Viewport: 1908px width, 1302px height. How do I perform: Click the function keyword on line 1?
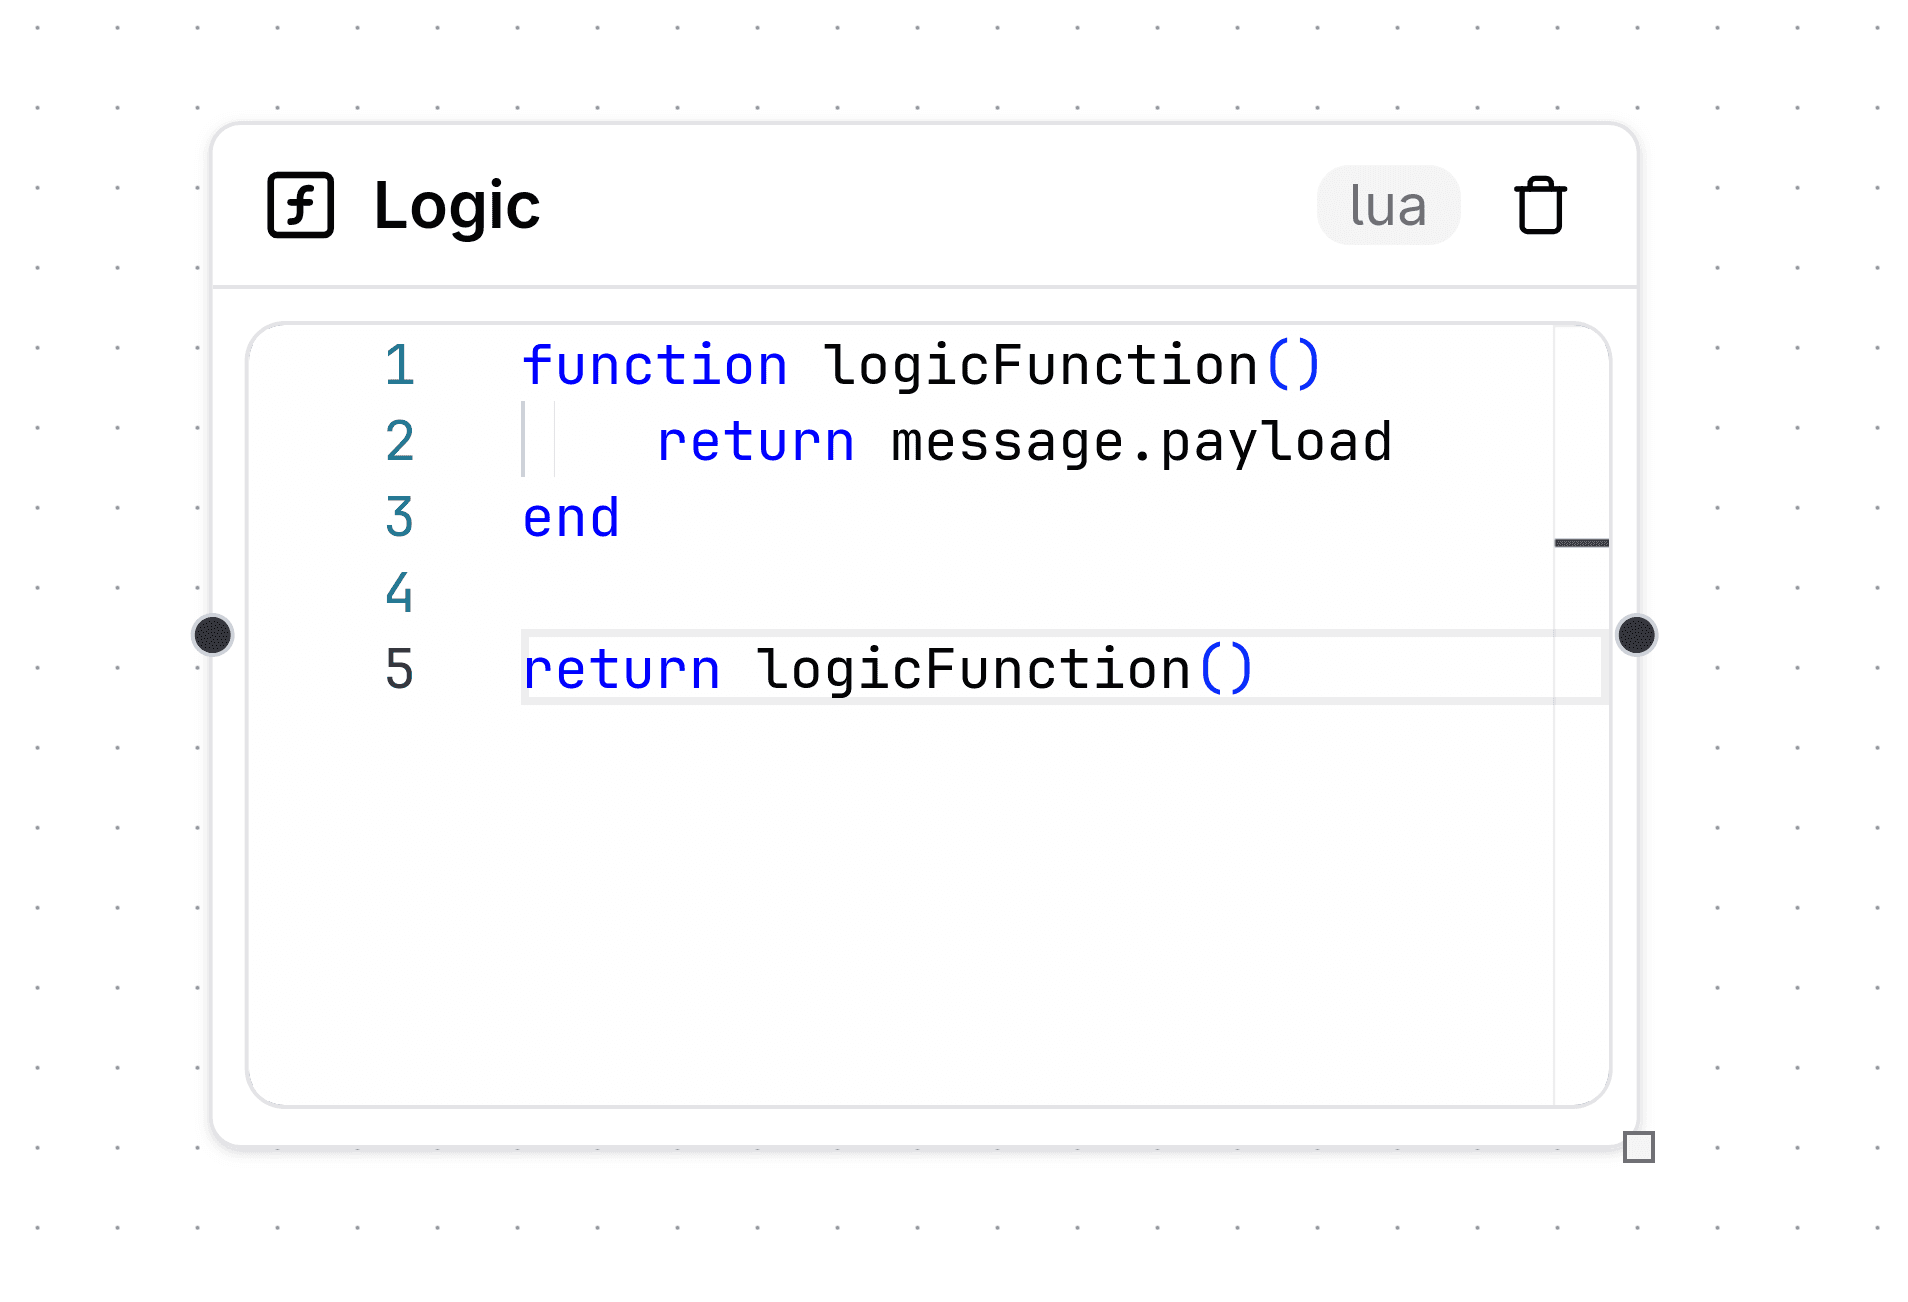(x=653, y=365)
